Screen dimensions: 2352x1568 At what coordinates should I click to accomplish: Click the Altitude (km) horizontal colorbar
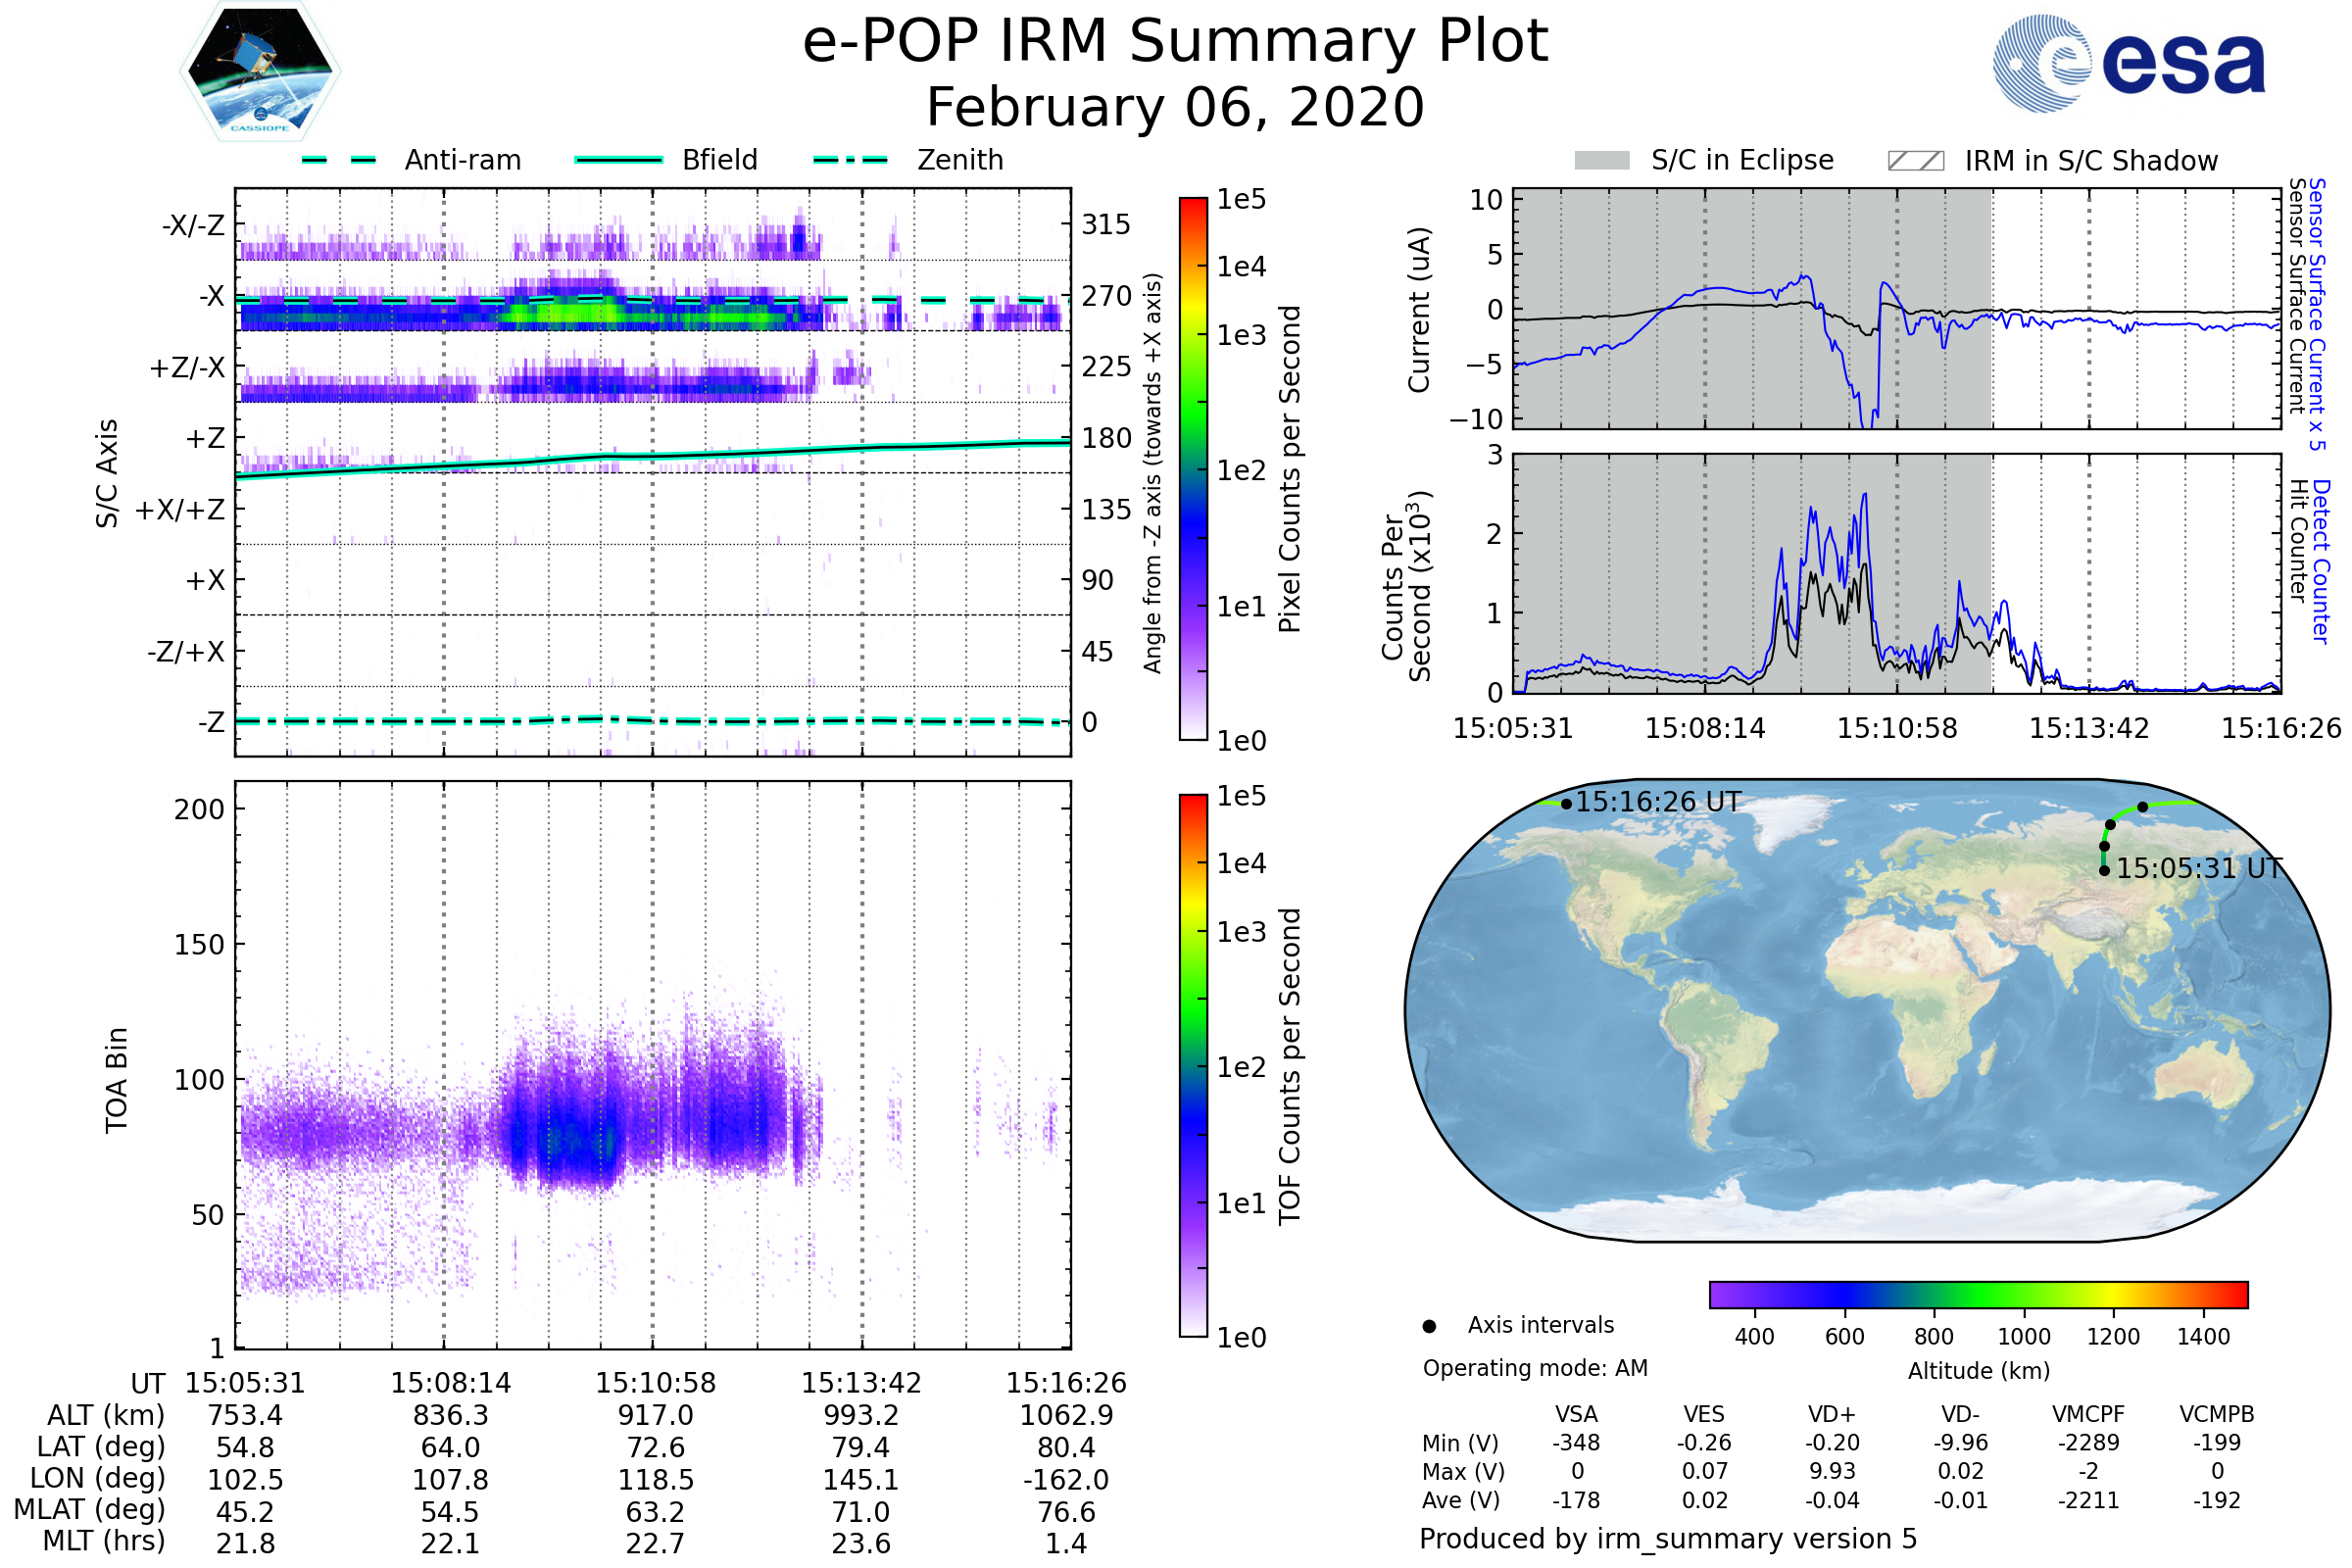click(x=1978, y=1294)
